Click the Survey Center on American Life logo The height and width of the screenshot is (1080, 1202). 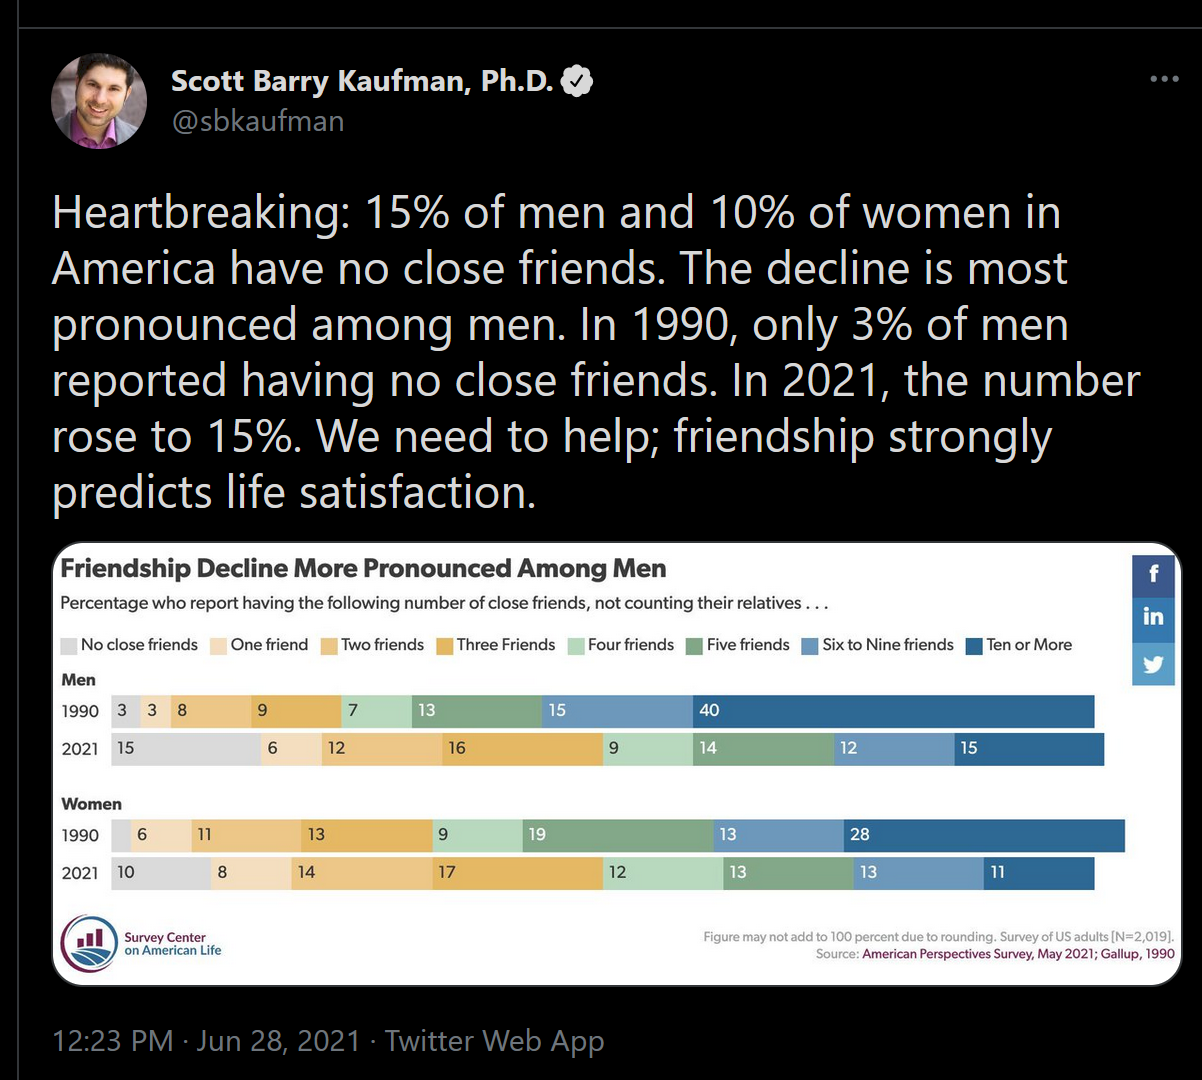tap(90, 944)
